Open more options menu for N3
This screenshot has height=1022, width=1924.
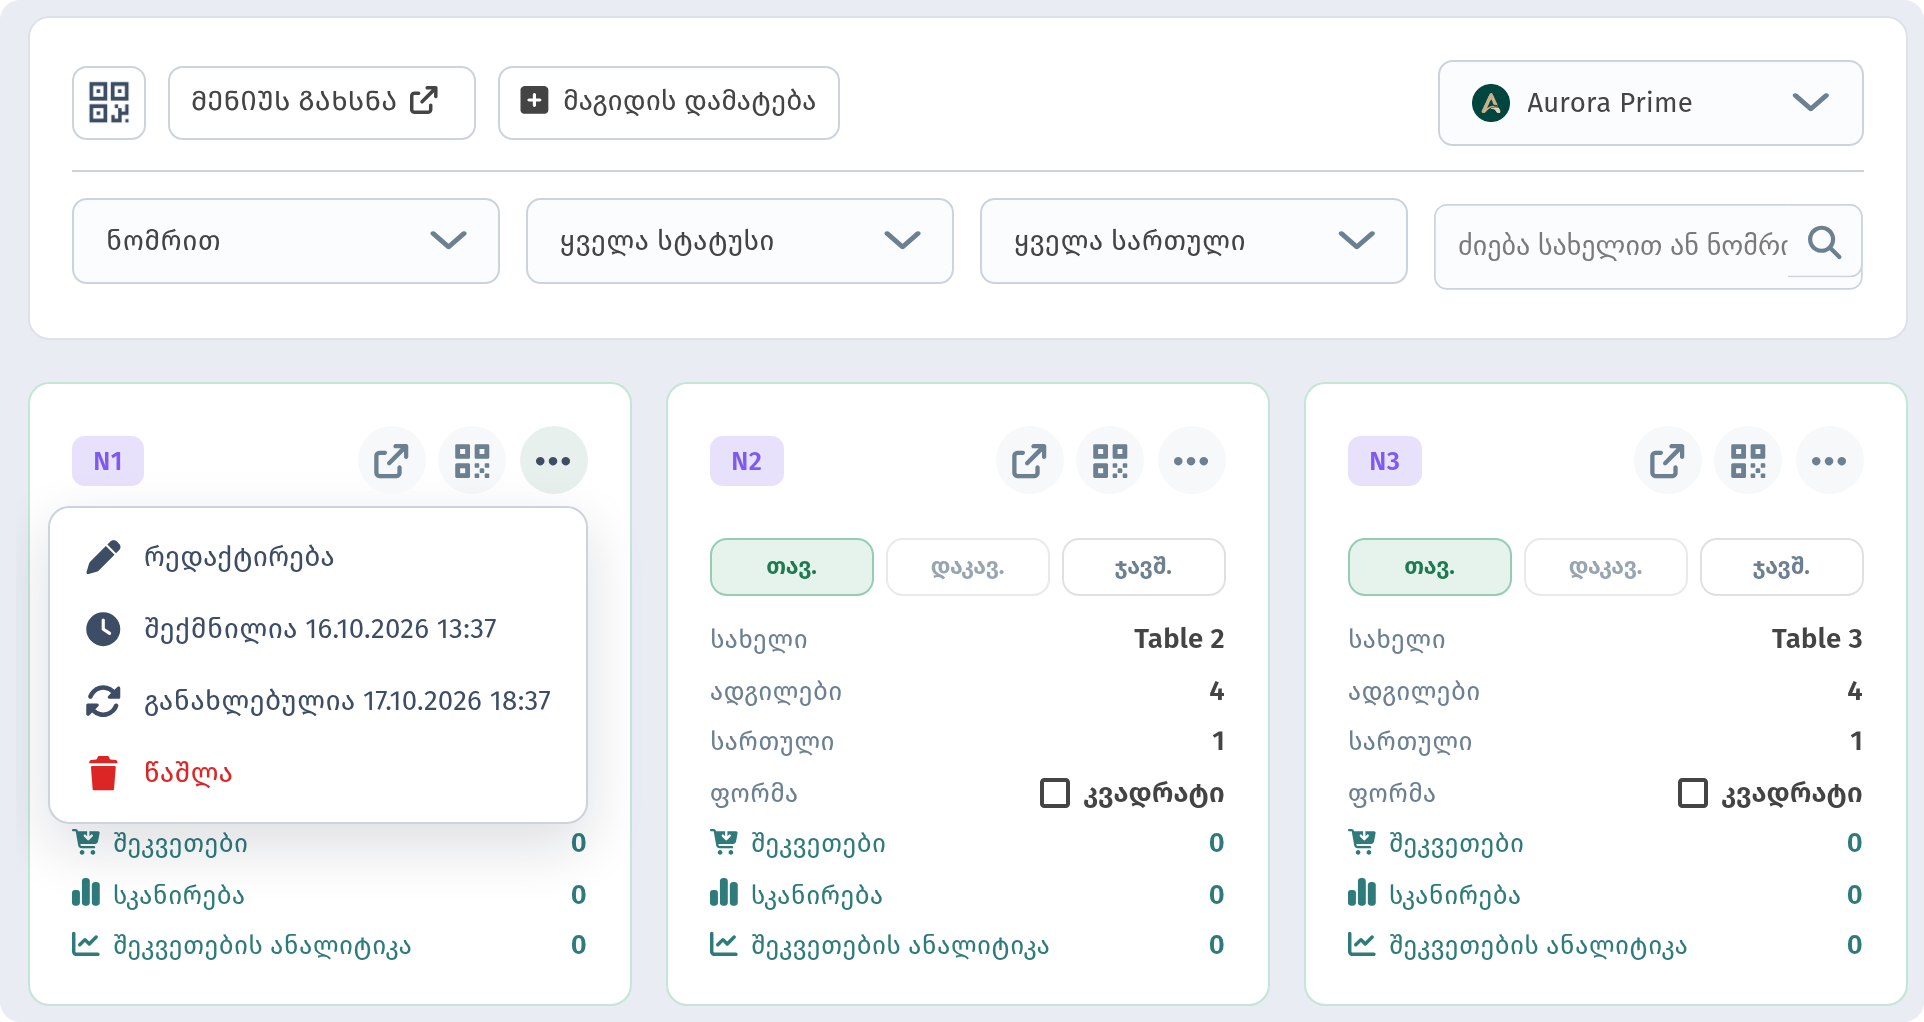click(1829, 461)
